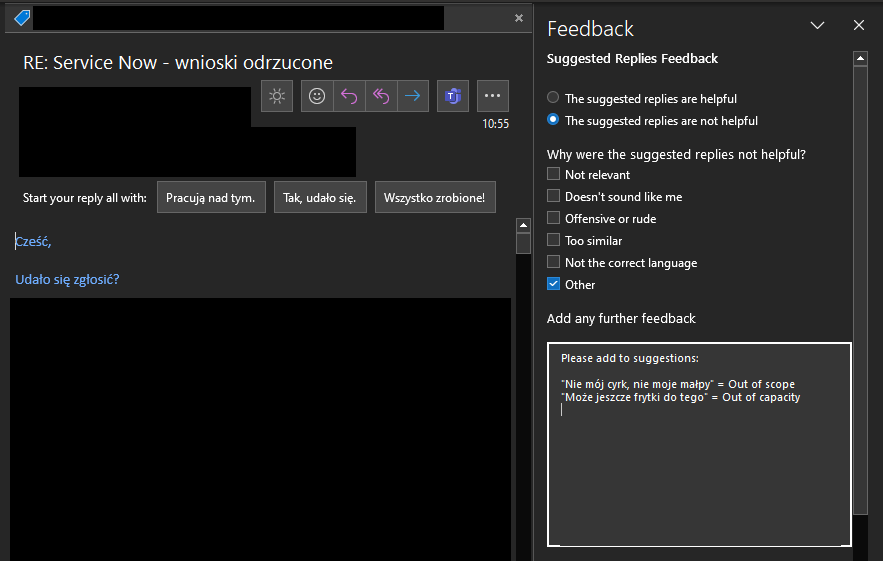Click the Forward arrow icon
This screenshot has width=883, height=561.
point(412,96)
